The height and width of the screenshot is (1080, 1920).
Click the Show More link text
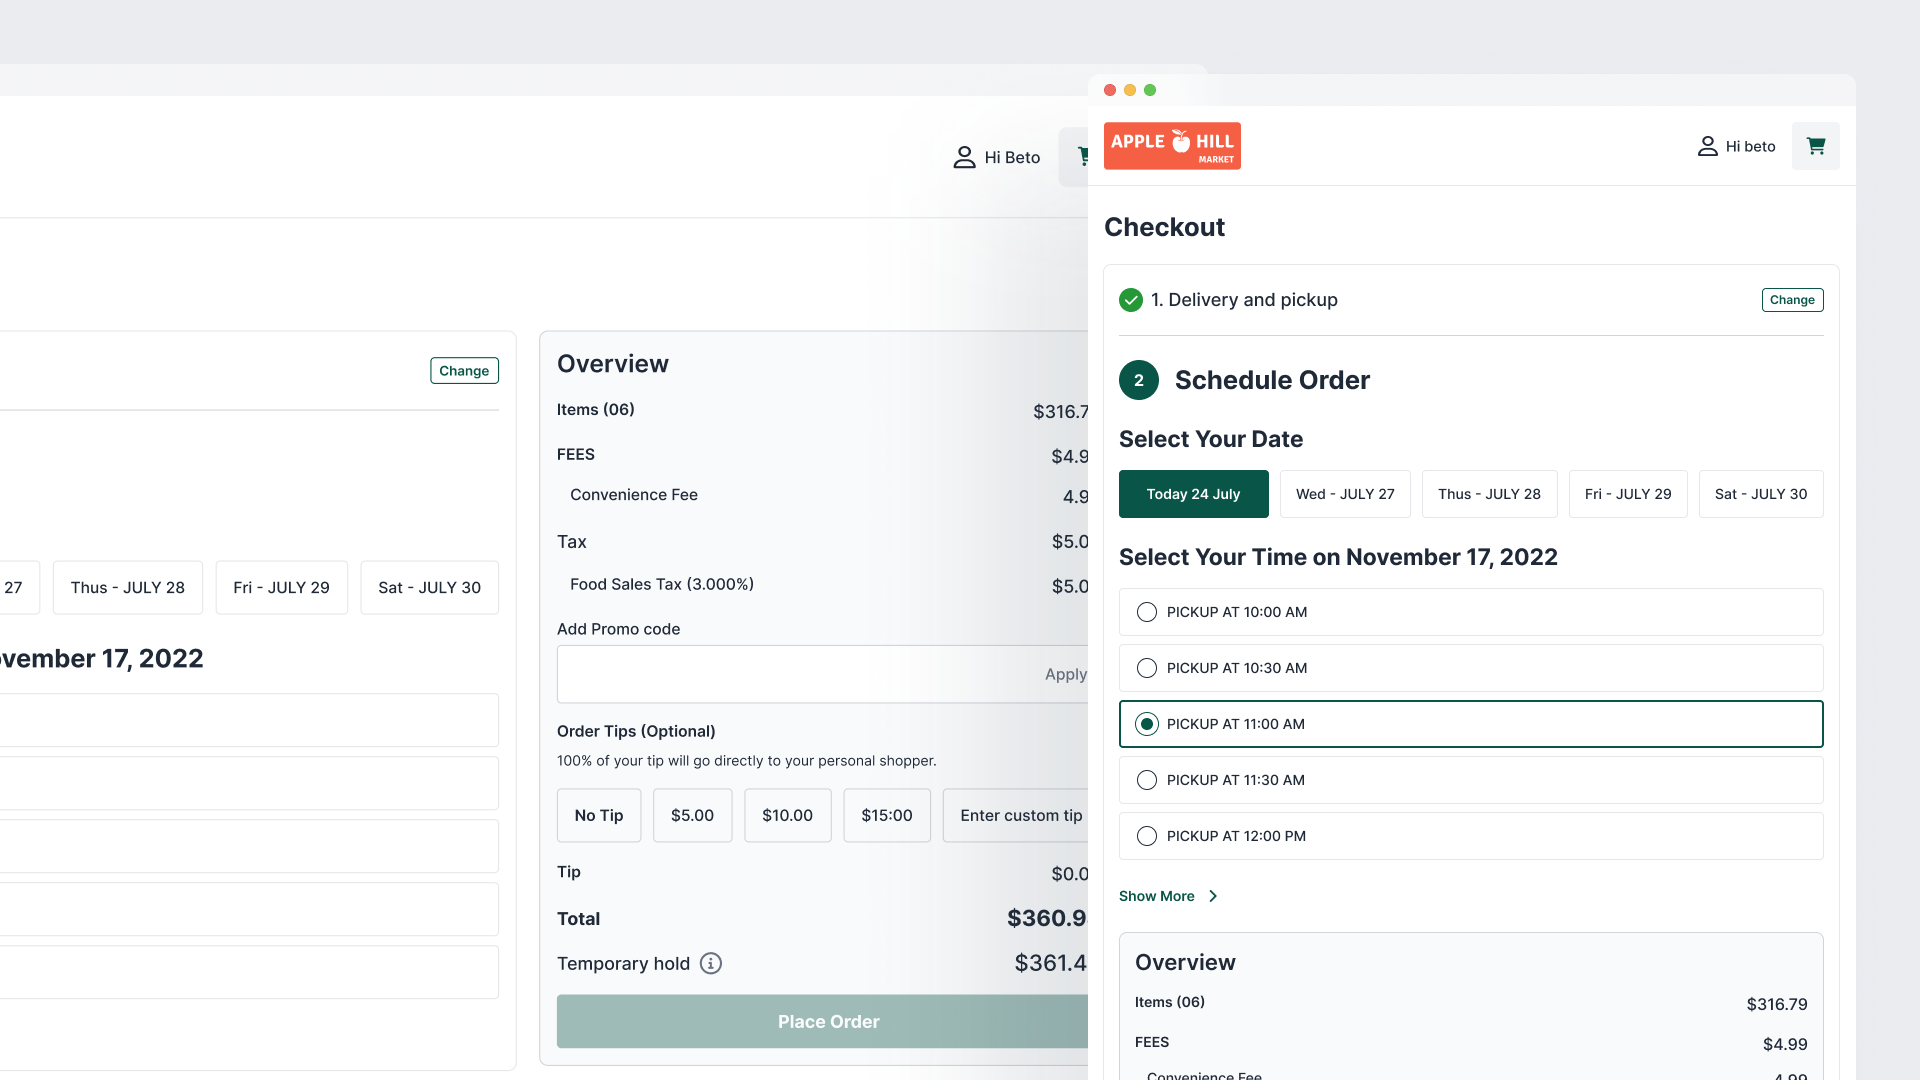tap(1156, 896)
